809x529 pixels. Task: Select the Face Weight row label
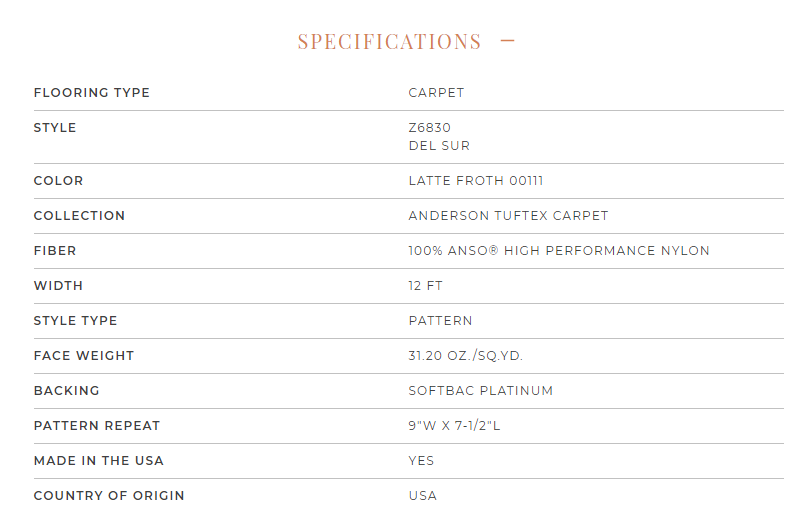coord(84,356)
